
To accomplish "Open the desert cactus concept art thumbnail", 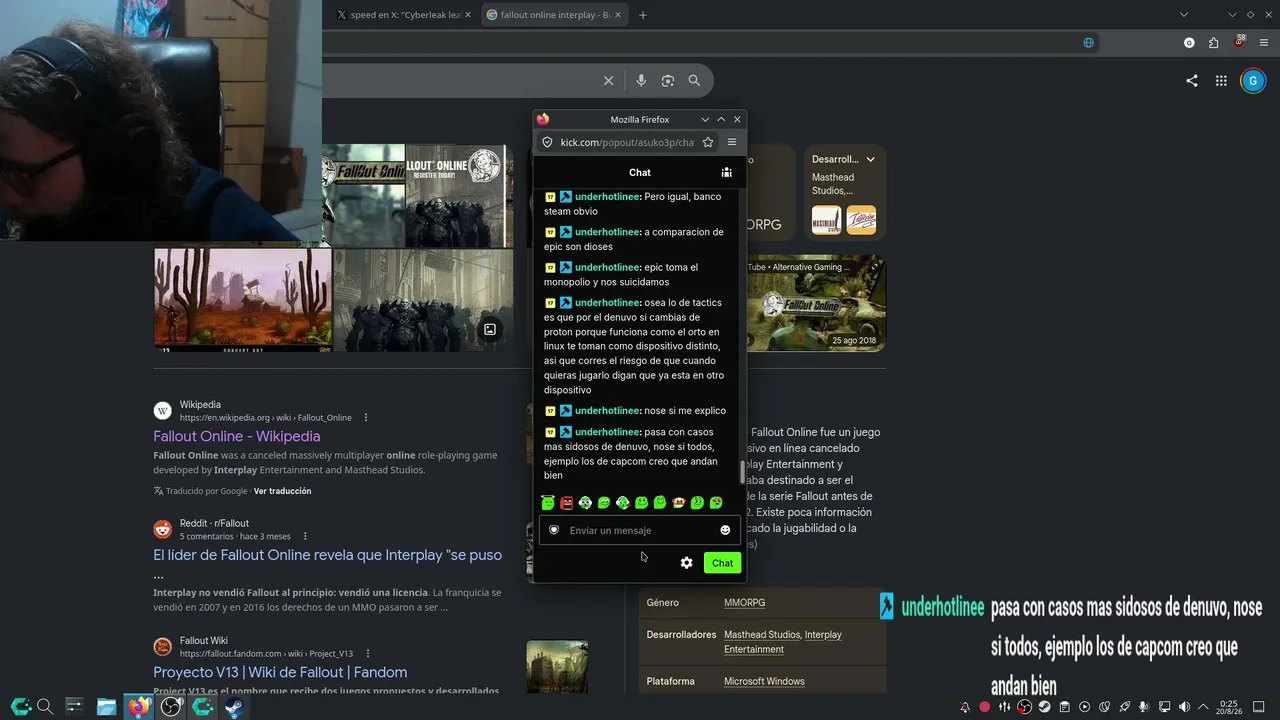I will (x=243, y=299).
